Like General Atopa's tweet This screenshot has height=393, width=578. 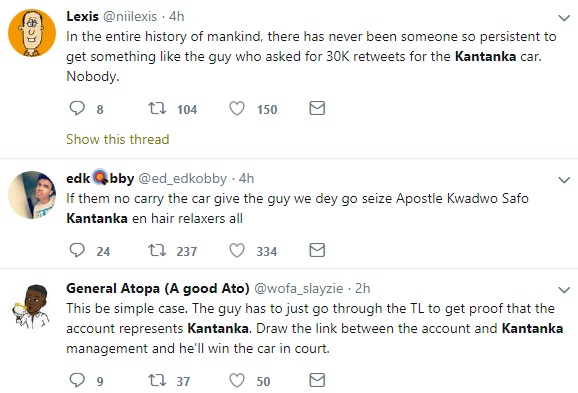[237, 380]
